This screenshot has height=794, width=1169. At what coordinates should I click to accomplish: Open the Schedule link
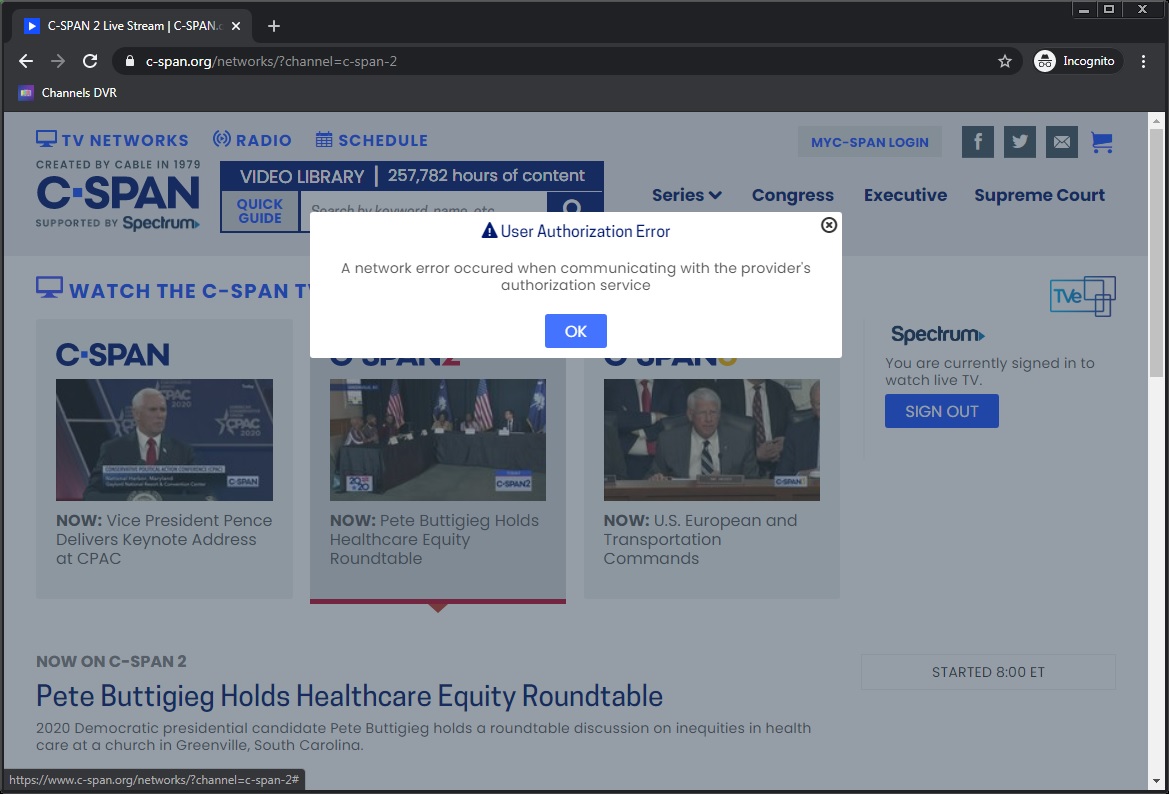(x=371, y=140)
